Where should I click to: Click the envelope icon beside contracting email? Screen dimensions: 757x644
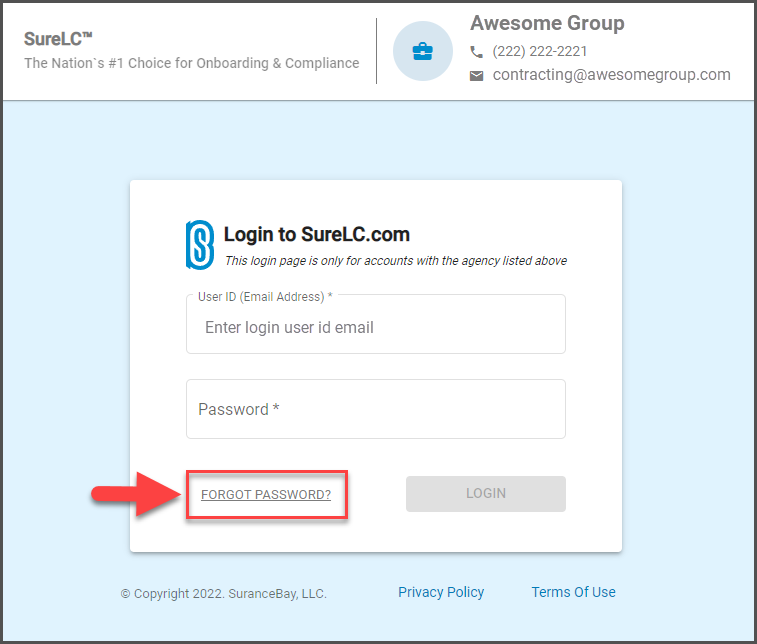(476, 76)
